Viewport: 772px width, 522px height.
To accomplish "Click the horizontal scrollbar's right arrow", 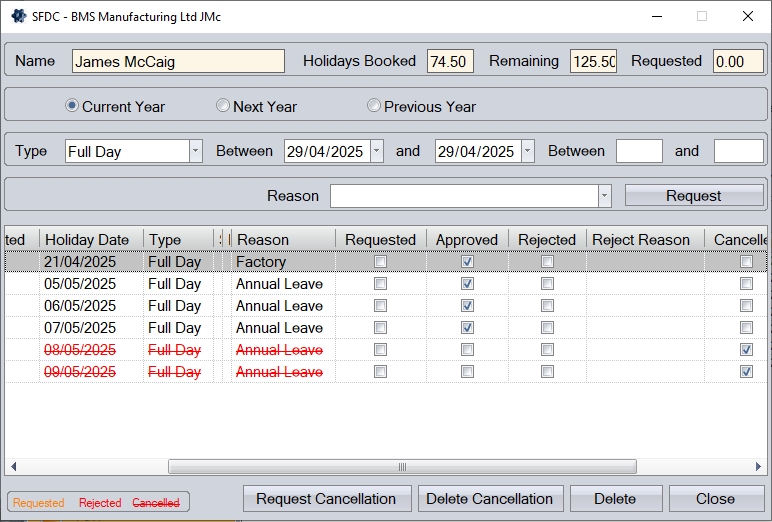I will click(762, 466).
